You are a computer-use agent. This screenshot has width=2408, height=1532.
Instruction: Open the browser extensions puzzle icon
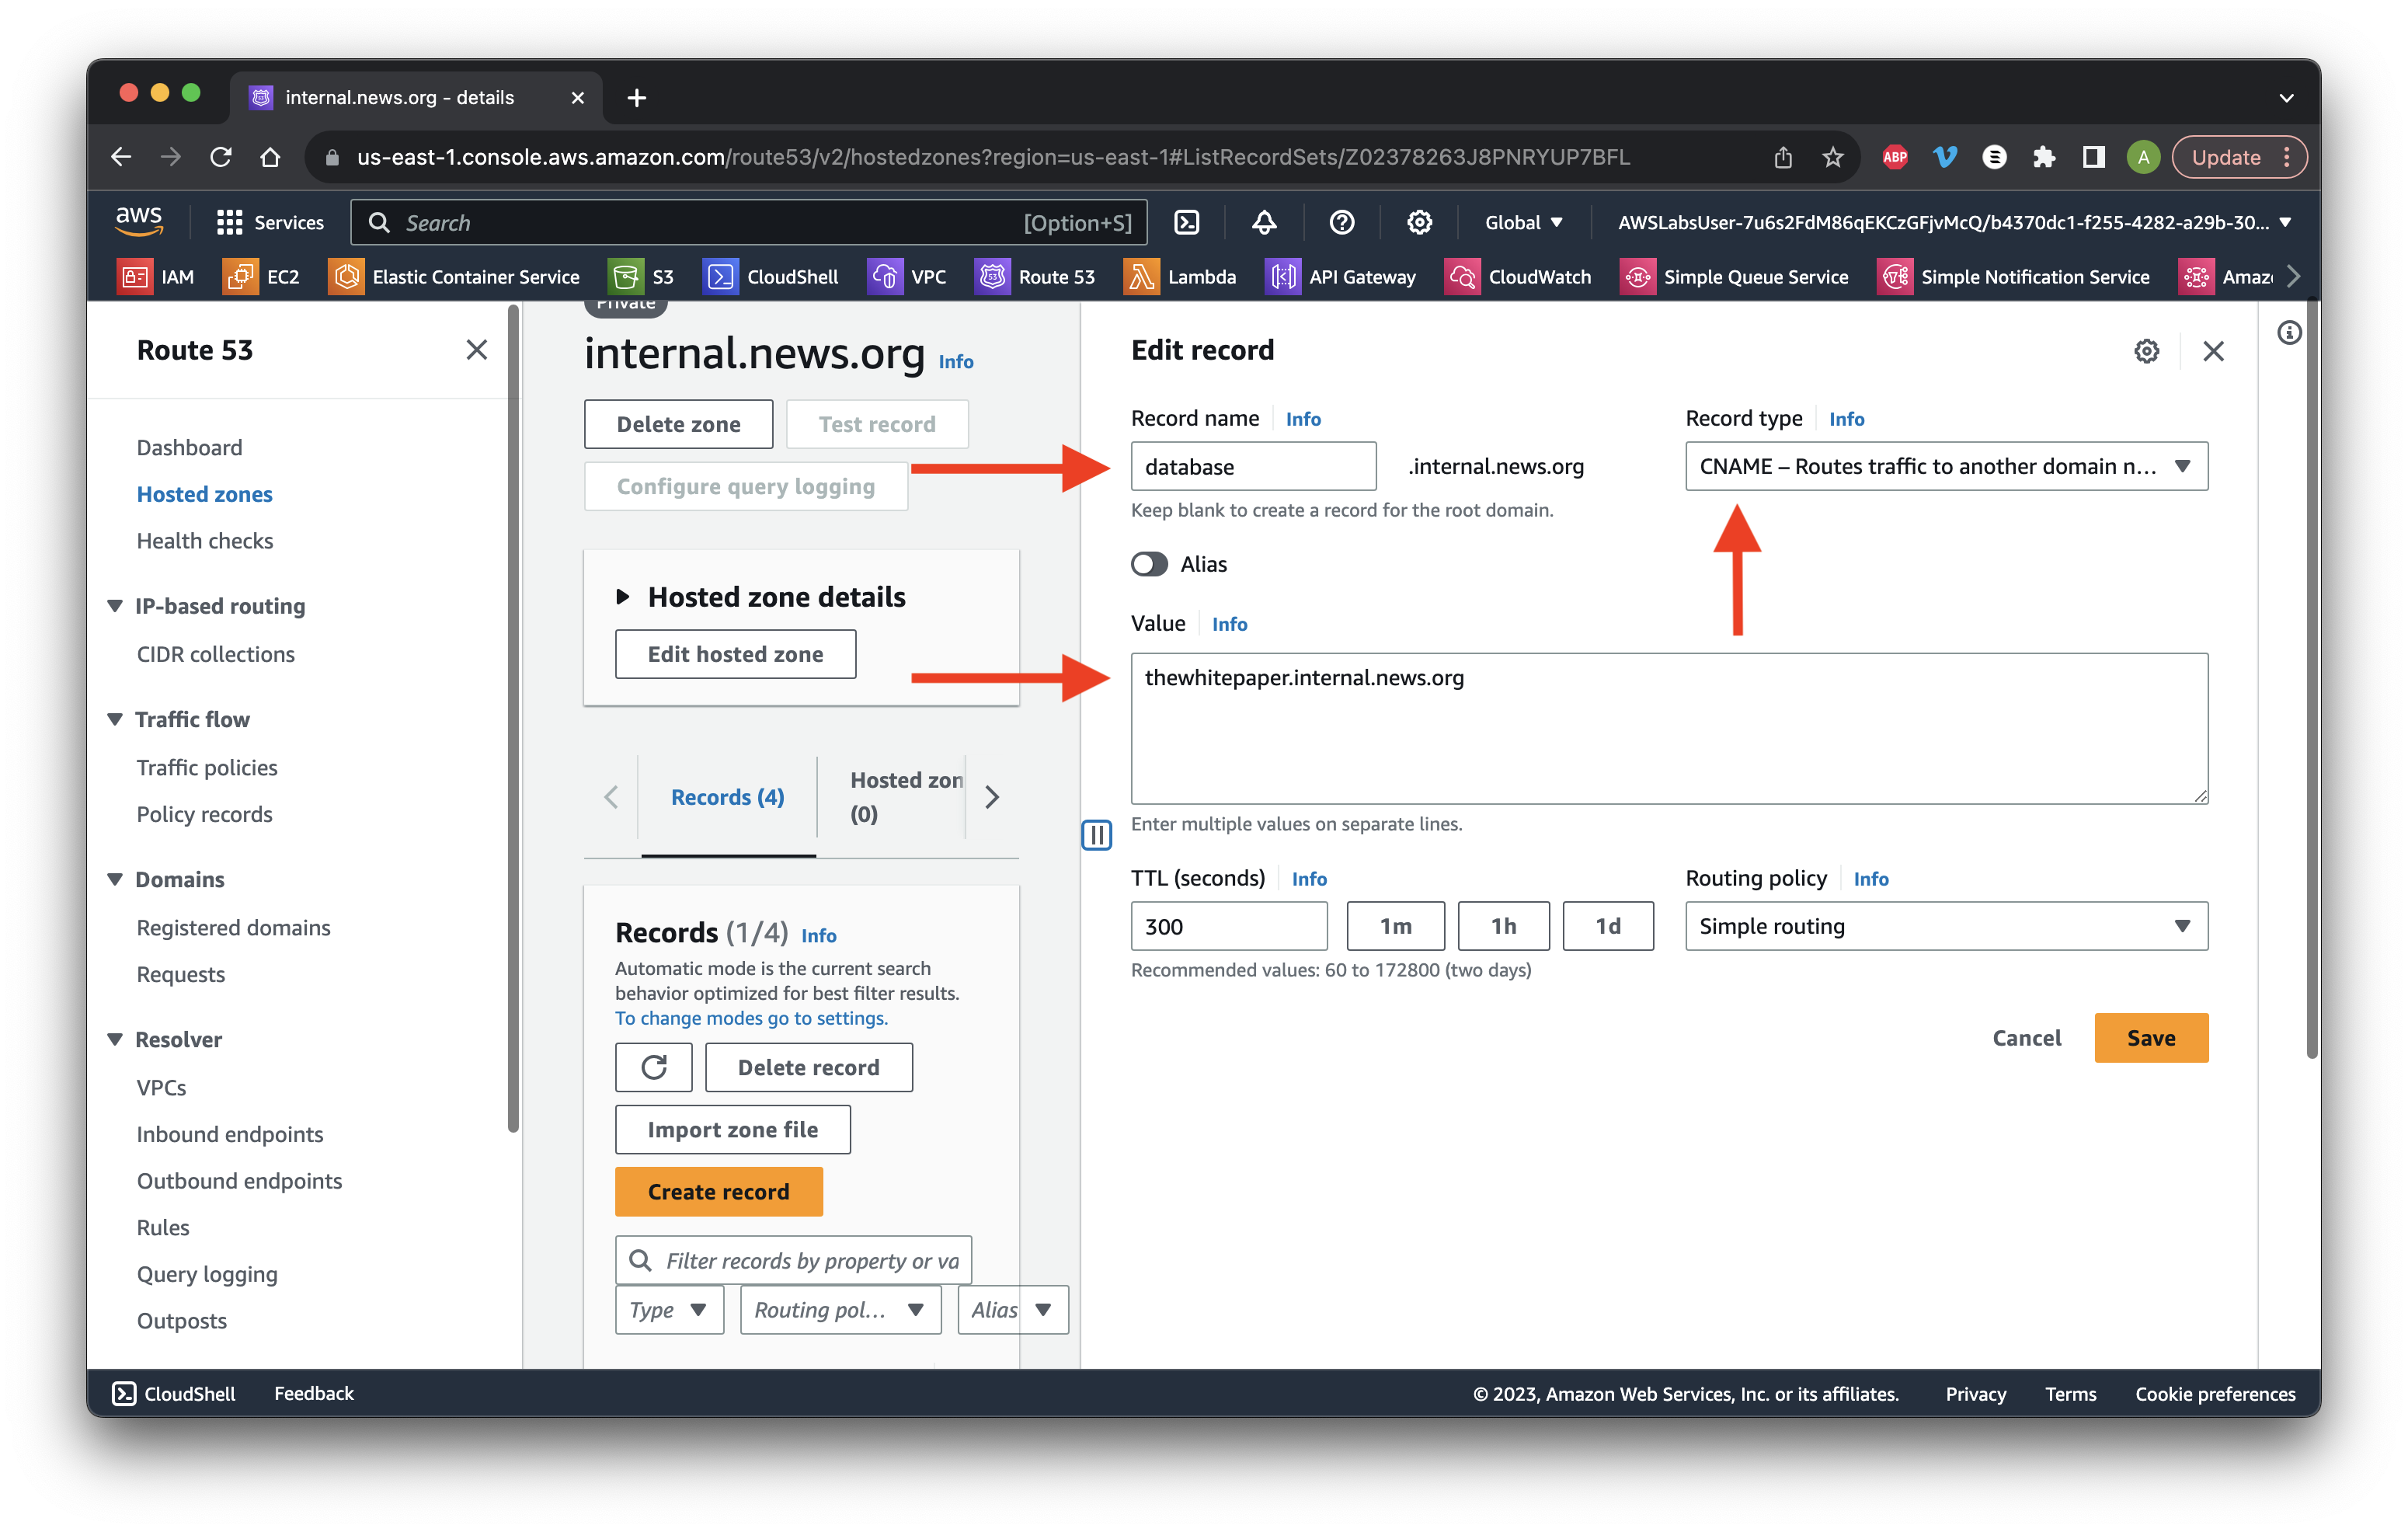(x=2043, y=157)
